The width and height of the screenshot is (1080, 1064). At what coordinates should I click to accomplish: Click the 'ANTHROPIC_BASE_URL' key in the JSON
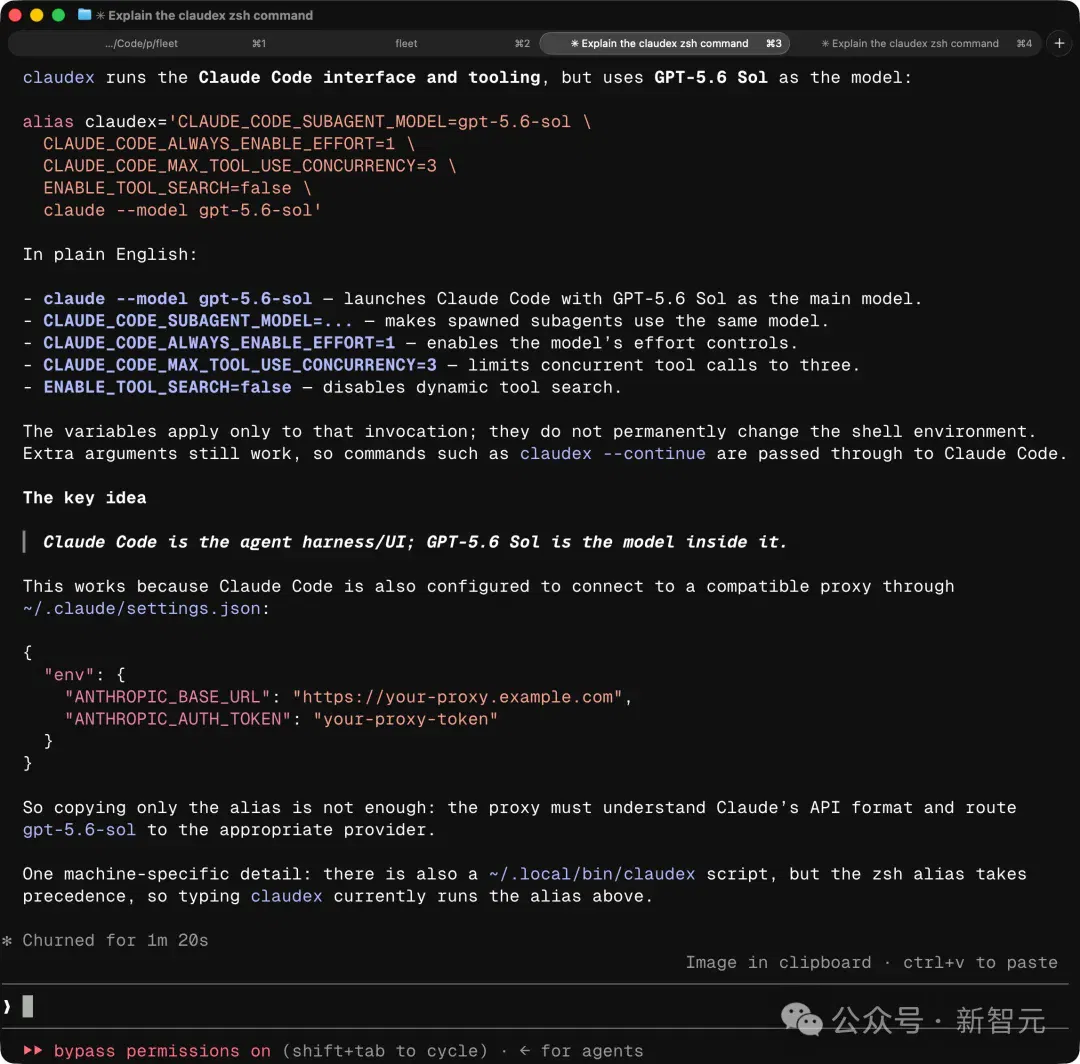pyautogui.click(x=167, y=697)
